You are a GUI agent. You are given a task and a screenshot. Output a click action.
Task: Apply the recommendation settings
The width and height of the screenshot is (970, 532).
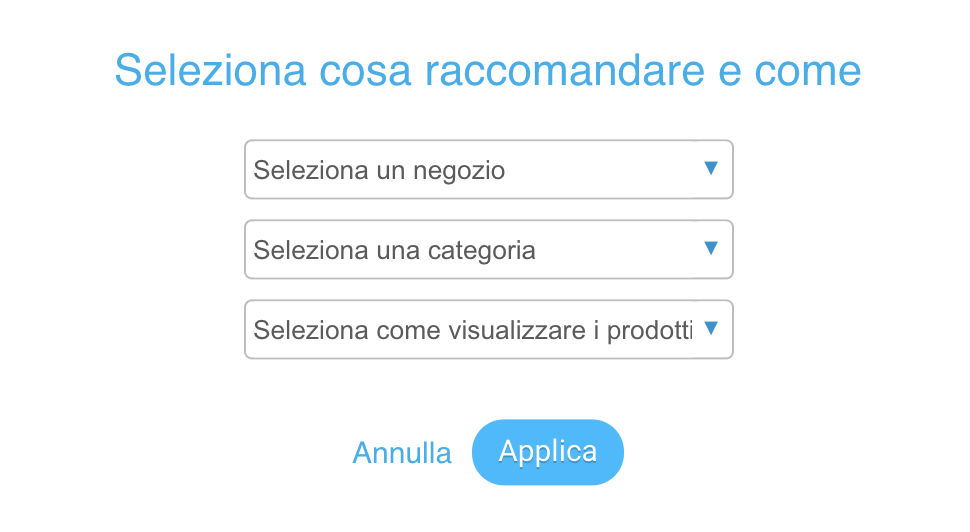(547, 452)
